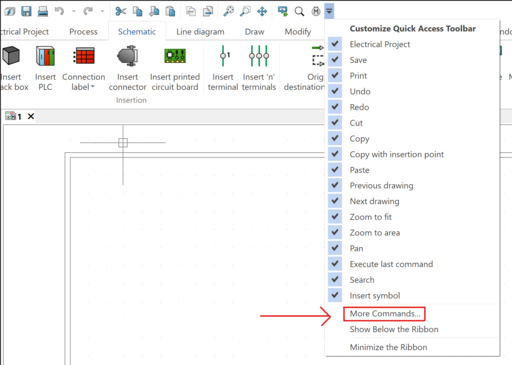The width and height of the screenshot is (512, 365).
Task: Click Insert terminal ribbon button
Action: (x=223, y=68)
